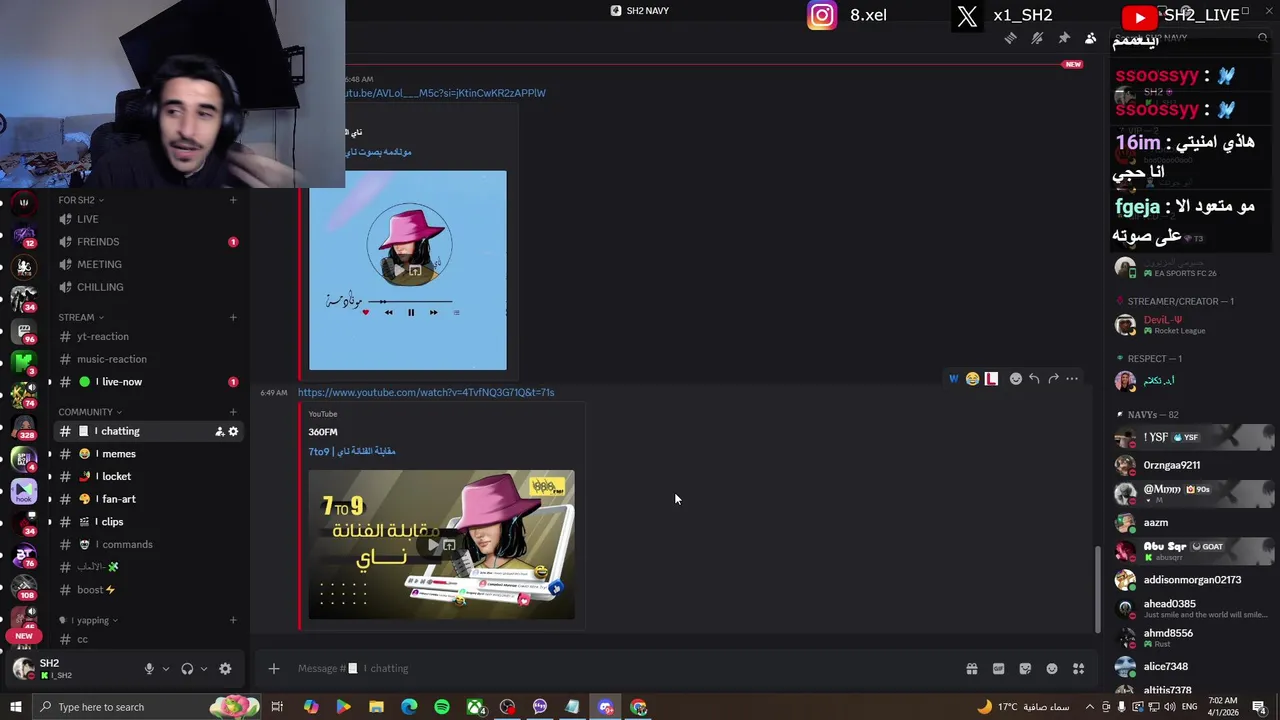Click the NEW unread servers pill
This screenshot has width=1280, height=720.
coord(24,636)
